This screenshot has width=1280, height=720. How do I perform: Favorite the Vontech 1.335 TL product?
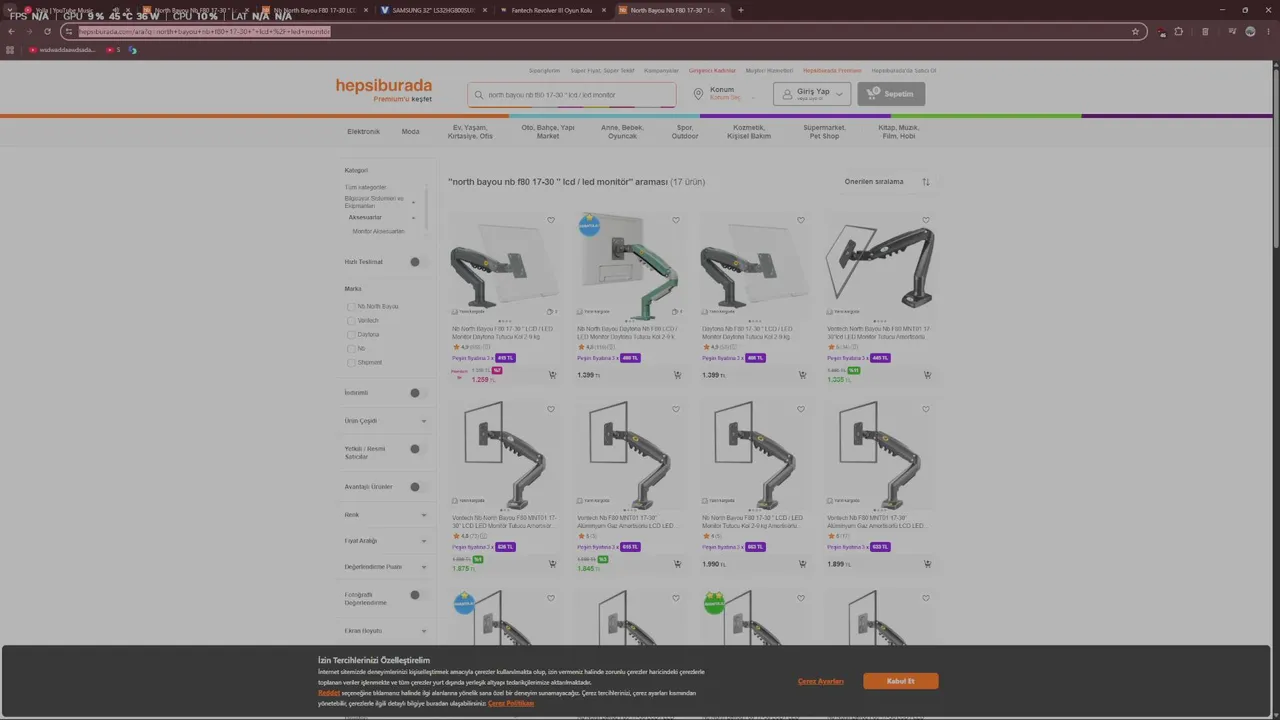(926, 220)
